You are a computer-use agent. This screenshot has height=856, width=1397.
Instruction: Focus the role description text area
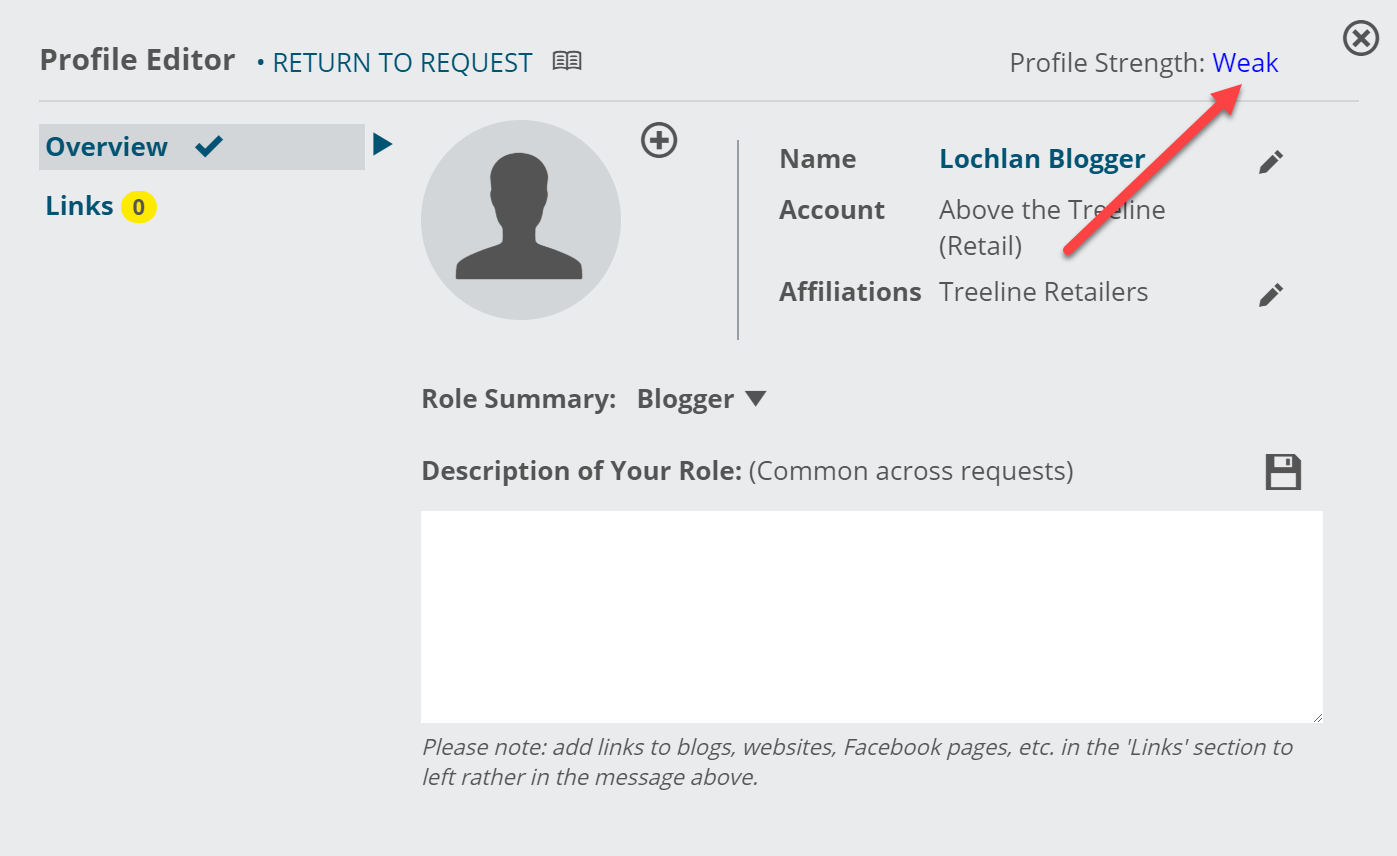[872, 617]
